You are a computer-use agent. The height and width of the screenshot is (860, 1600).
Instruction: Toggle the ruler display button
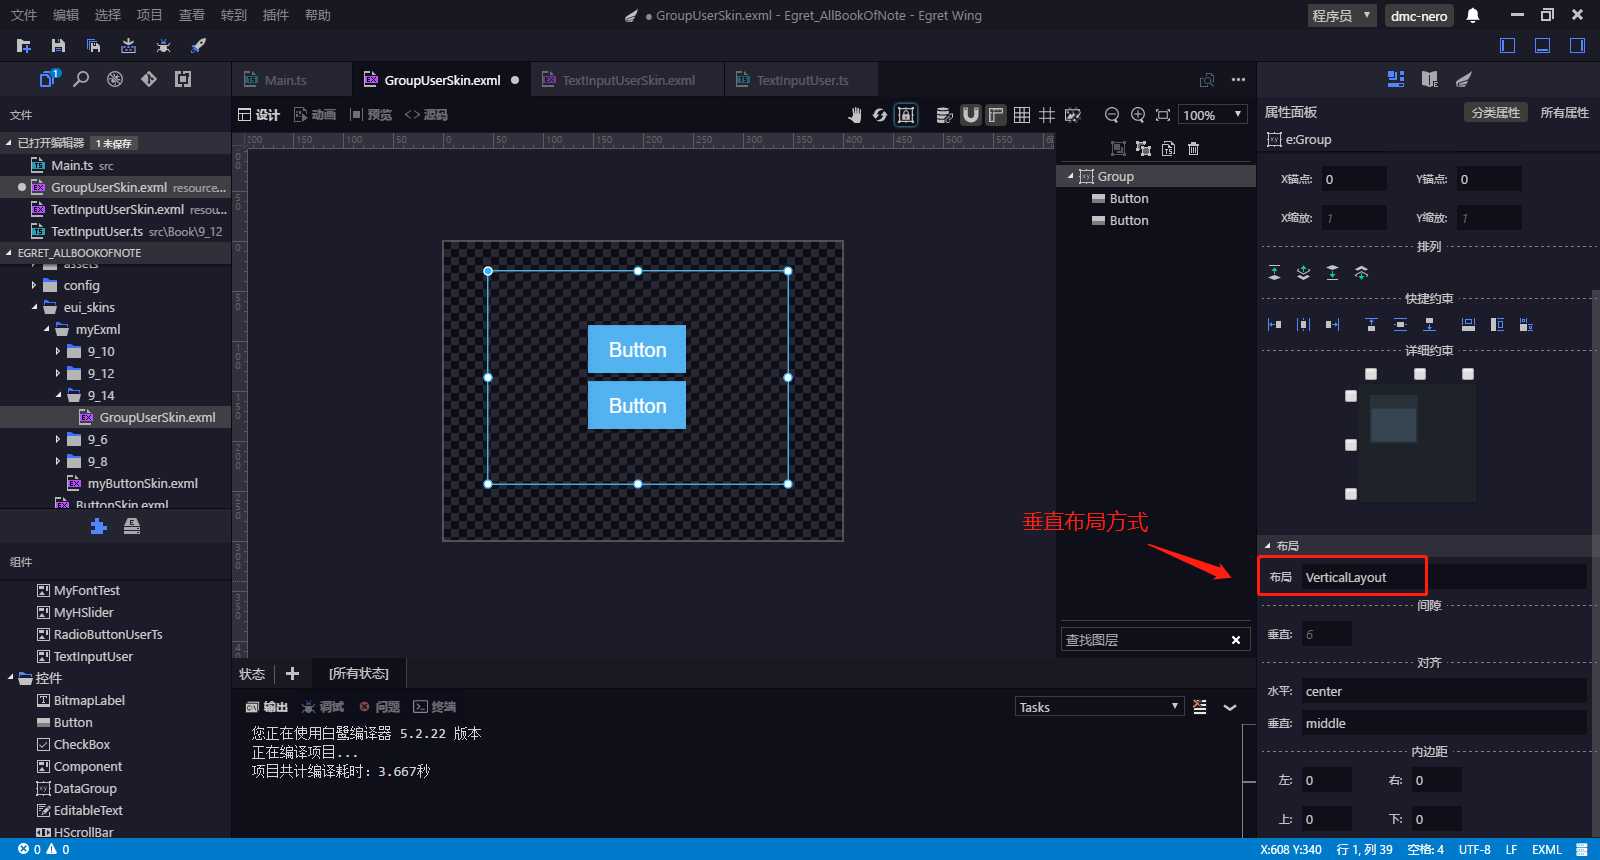tap(996, 115)
